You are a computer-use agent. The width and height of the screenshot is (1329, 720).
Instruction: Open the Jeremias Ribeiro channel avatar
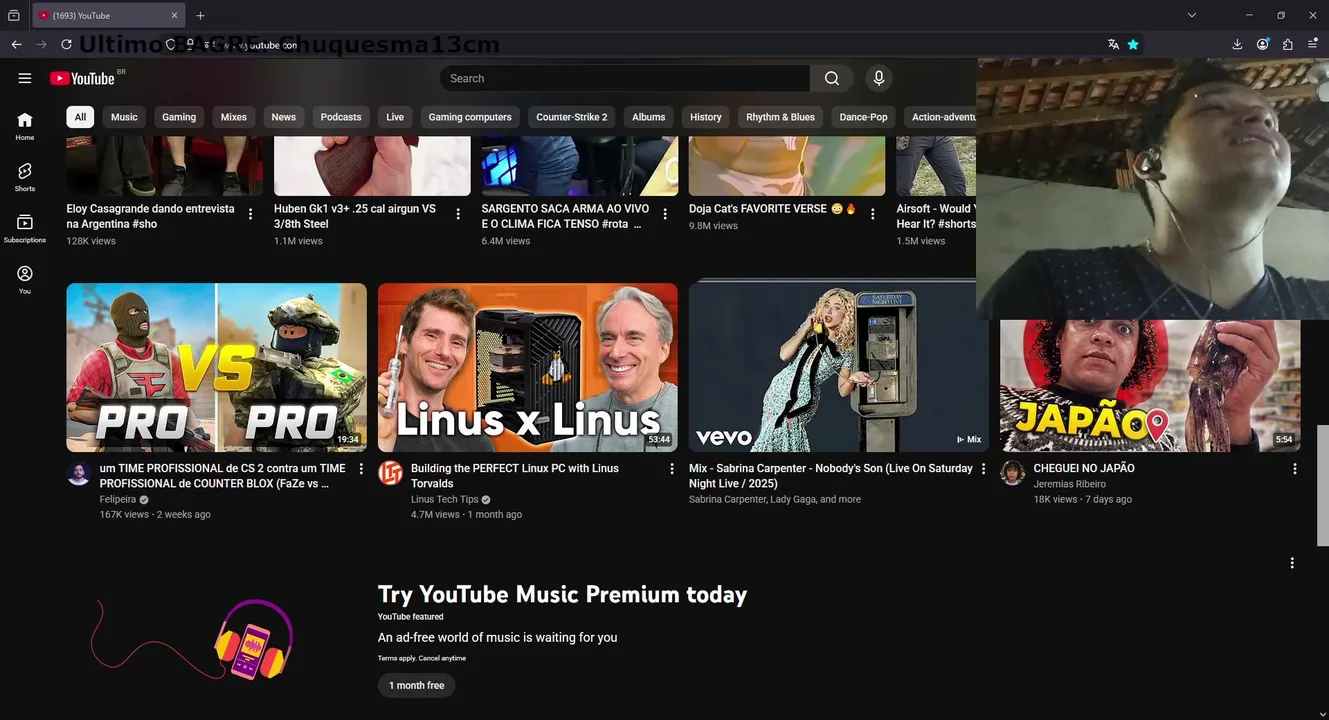point(1013,474)
